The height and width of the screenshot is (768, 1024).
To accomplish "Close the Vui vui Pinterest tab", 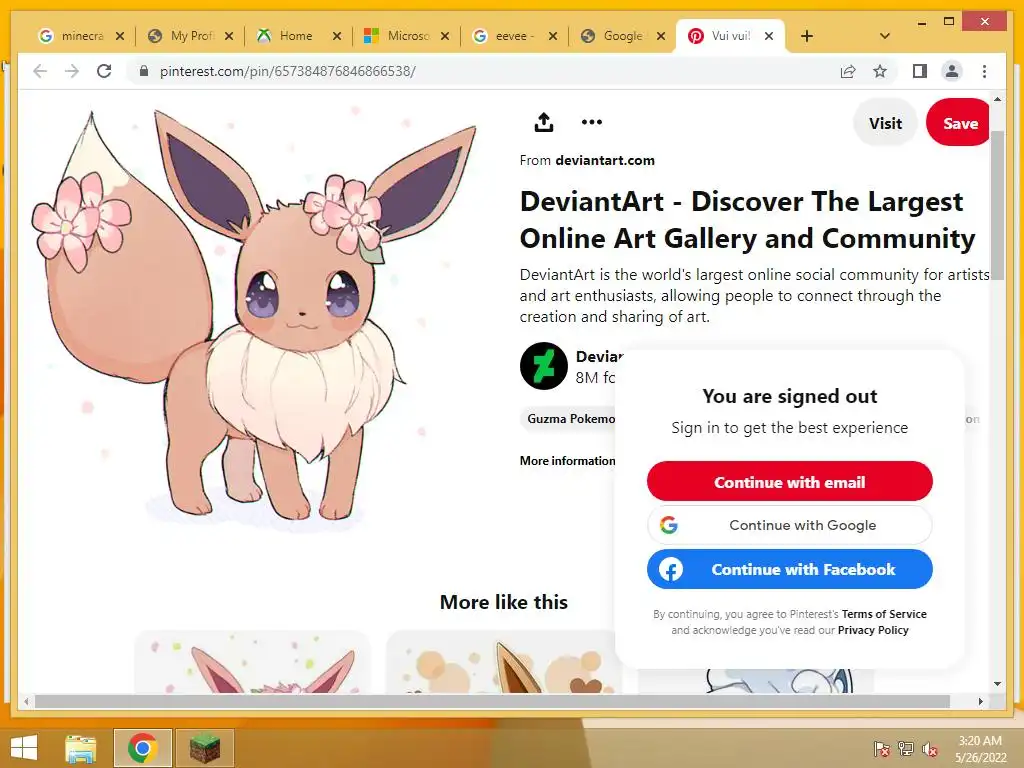I will (769, 36).
